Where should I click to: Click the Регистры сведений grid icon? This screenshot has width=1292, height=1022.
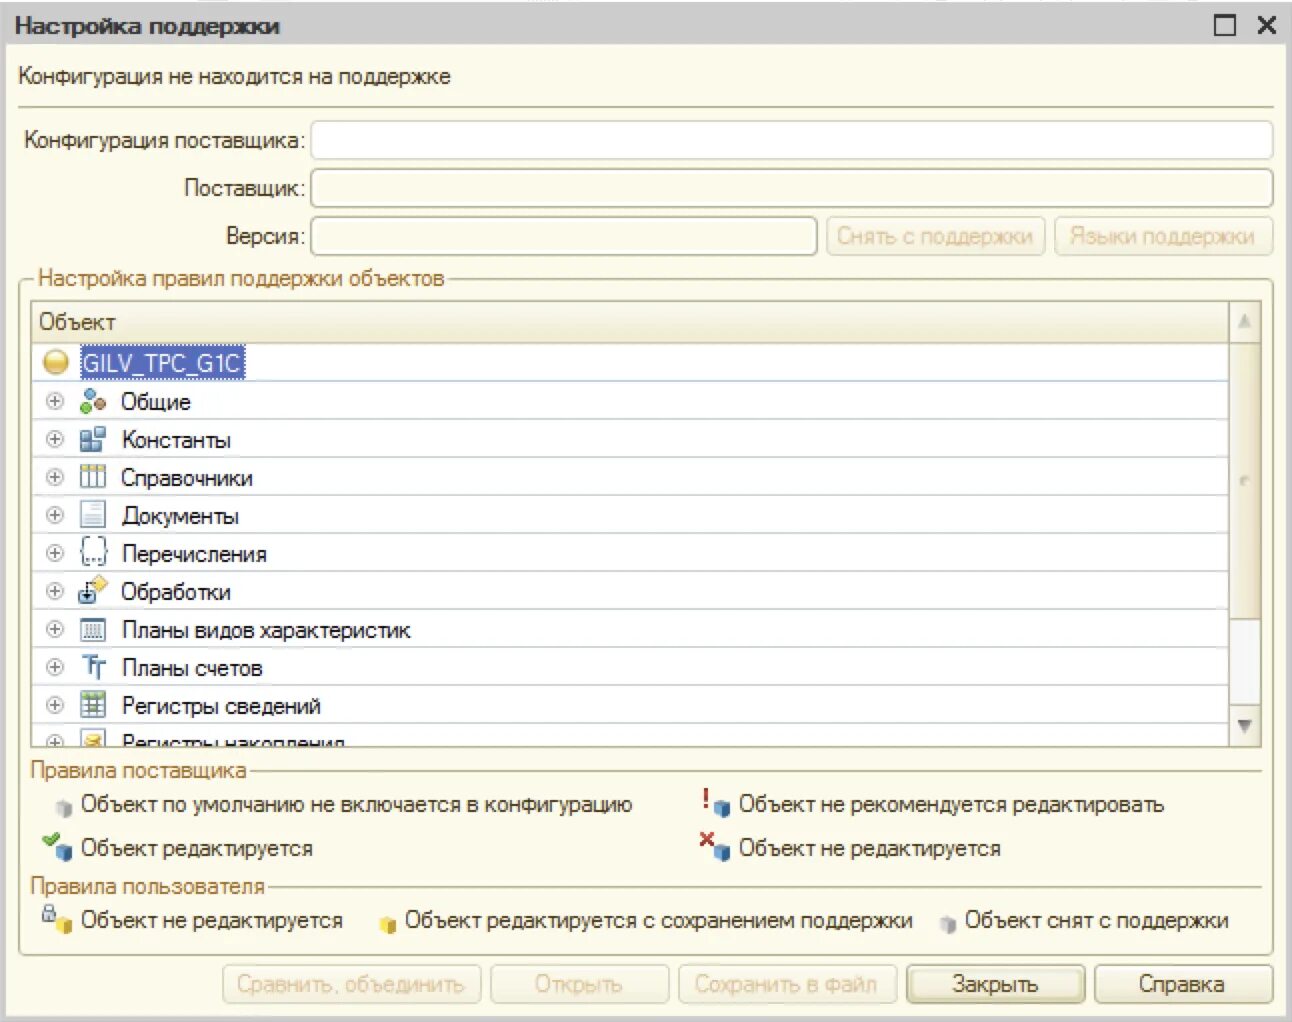(93, 705)
